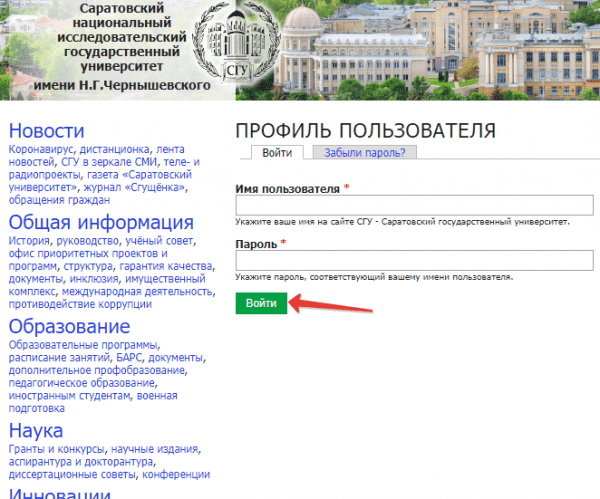Select the Войти tab
Viewport: 600px width, 499px height.
pyautogui.click(x=277, y=153)
